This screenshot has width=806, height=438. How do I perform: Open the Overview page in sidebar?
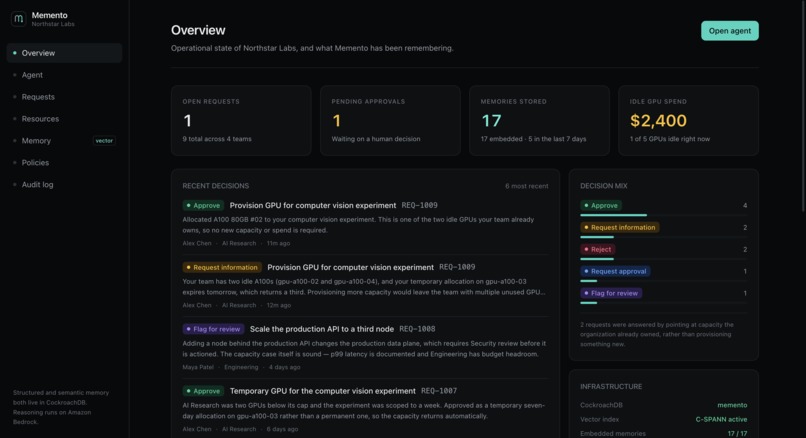[x=64, y=53]
